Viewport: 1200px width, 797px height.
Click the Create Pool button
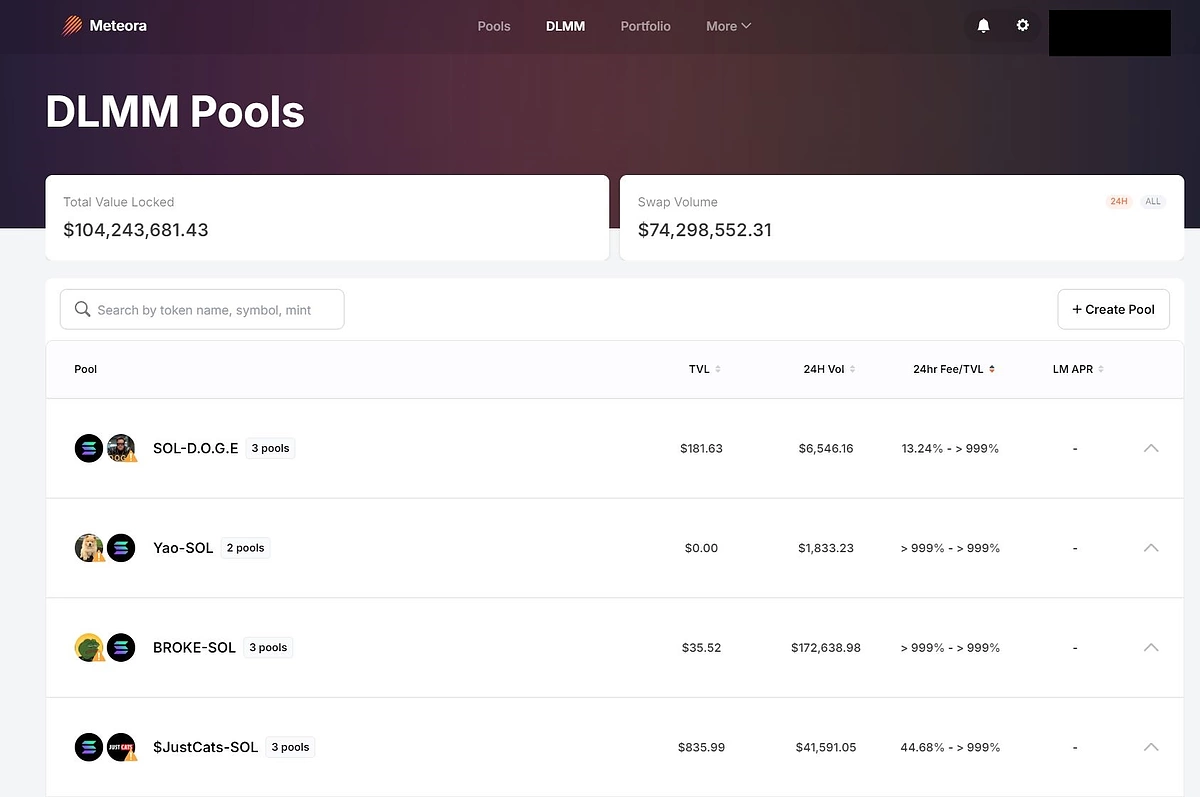click(1113, 310)
